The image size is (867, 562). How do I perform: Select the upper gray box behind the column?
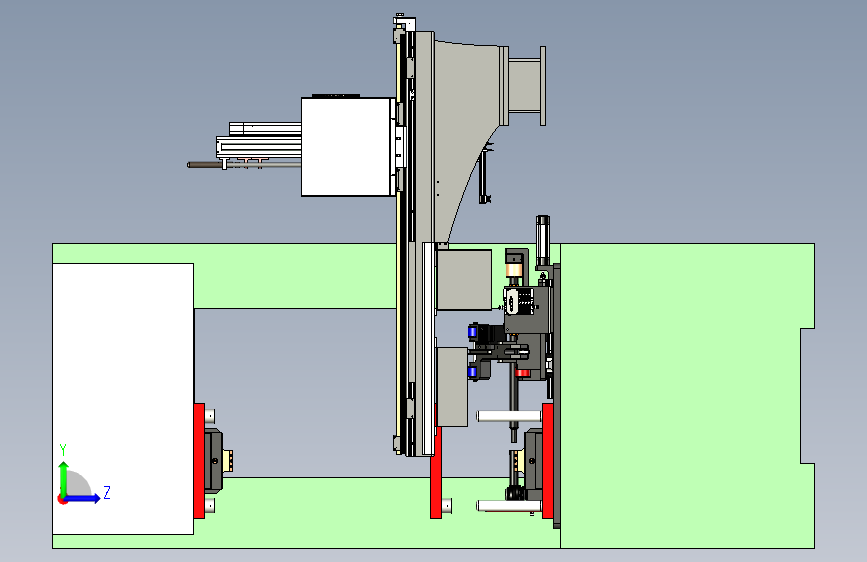464,279
